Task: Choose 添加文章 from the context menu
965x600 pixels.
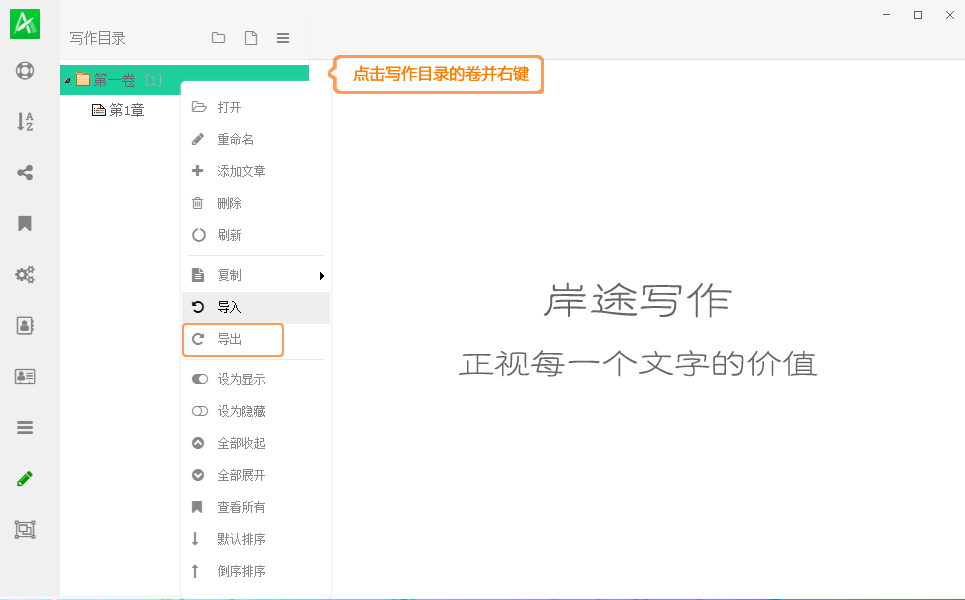Action: point(256,171)
